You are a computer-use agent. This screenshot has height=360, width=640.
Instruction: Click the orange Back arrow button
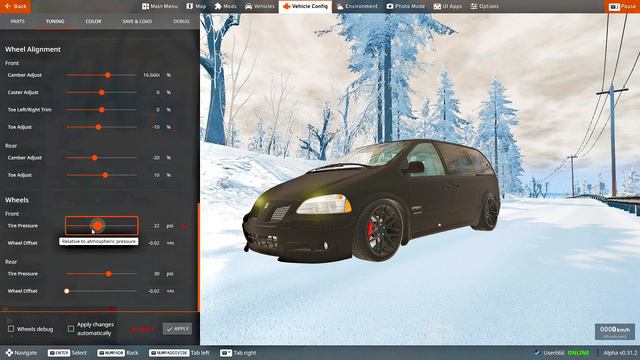click(15, 6)
